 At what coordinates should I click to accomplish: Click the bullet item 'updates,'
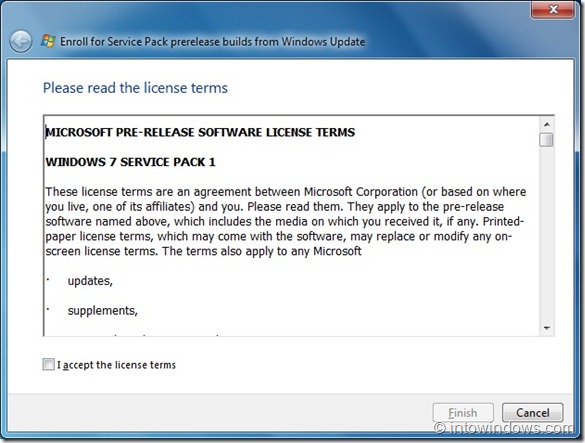90,281
